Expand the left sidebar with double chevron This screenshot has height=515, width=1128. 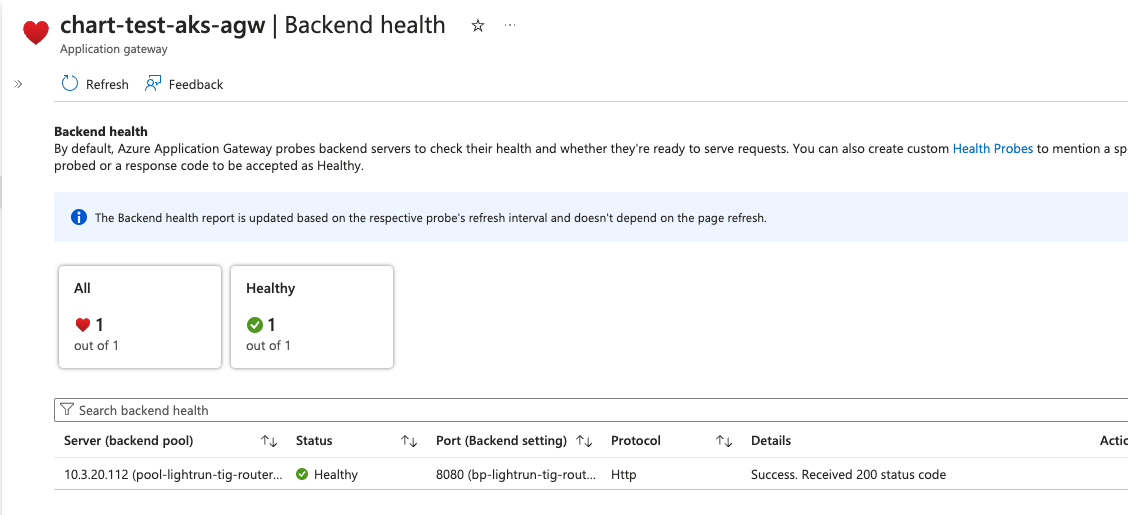pyautogui.click(x=18, y=84)
